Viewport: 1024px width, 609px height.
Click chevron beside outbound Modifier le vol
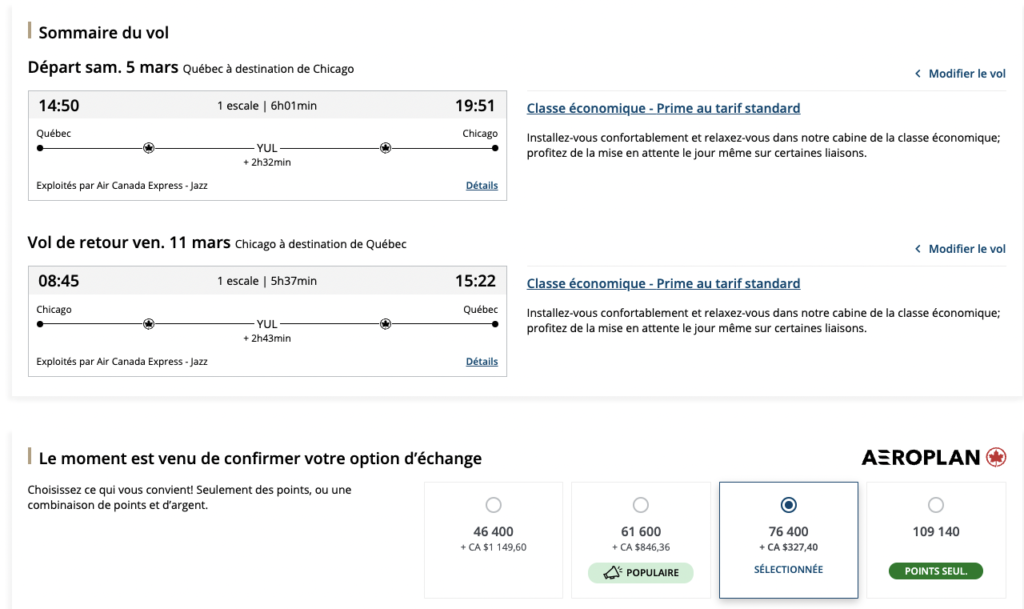[x=918, y=74]
